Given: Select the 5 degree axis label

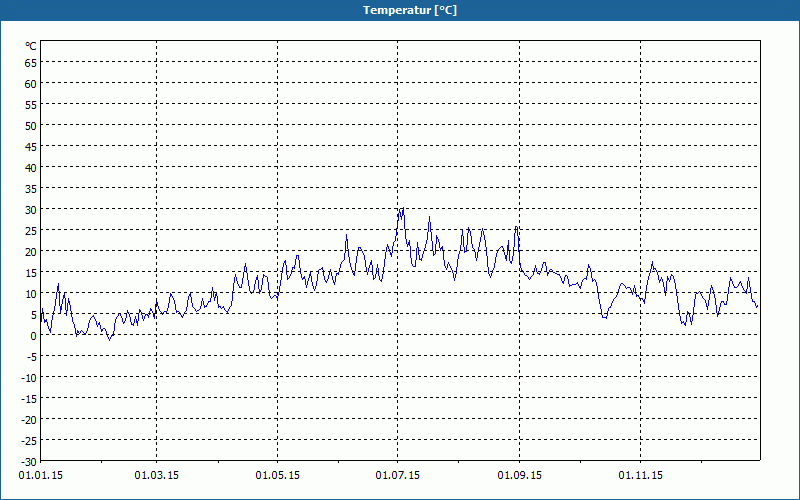Looking at the screenshot, I should point(34,315).
